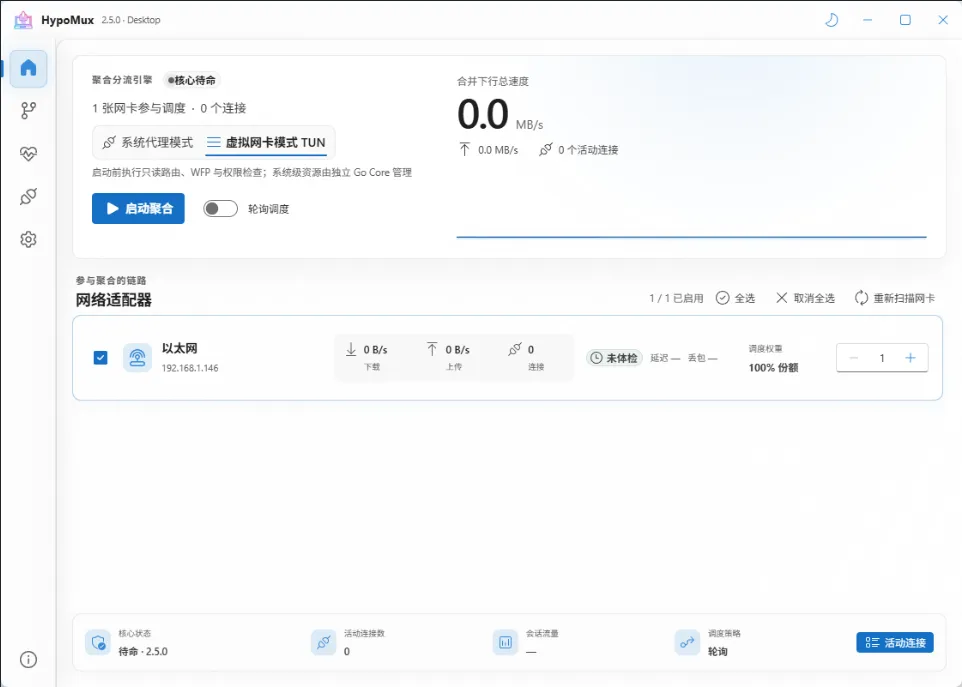Screen dimensions: 962x687
Task: Click the 0 个活动连接 indicator
Action: (579, 150)
